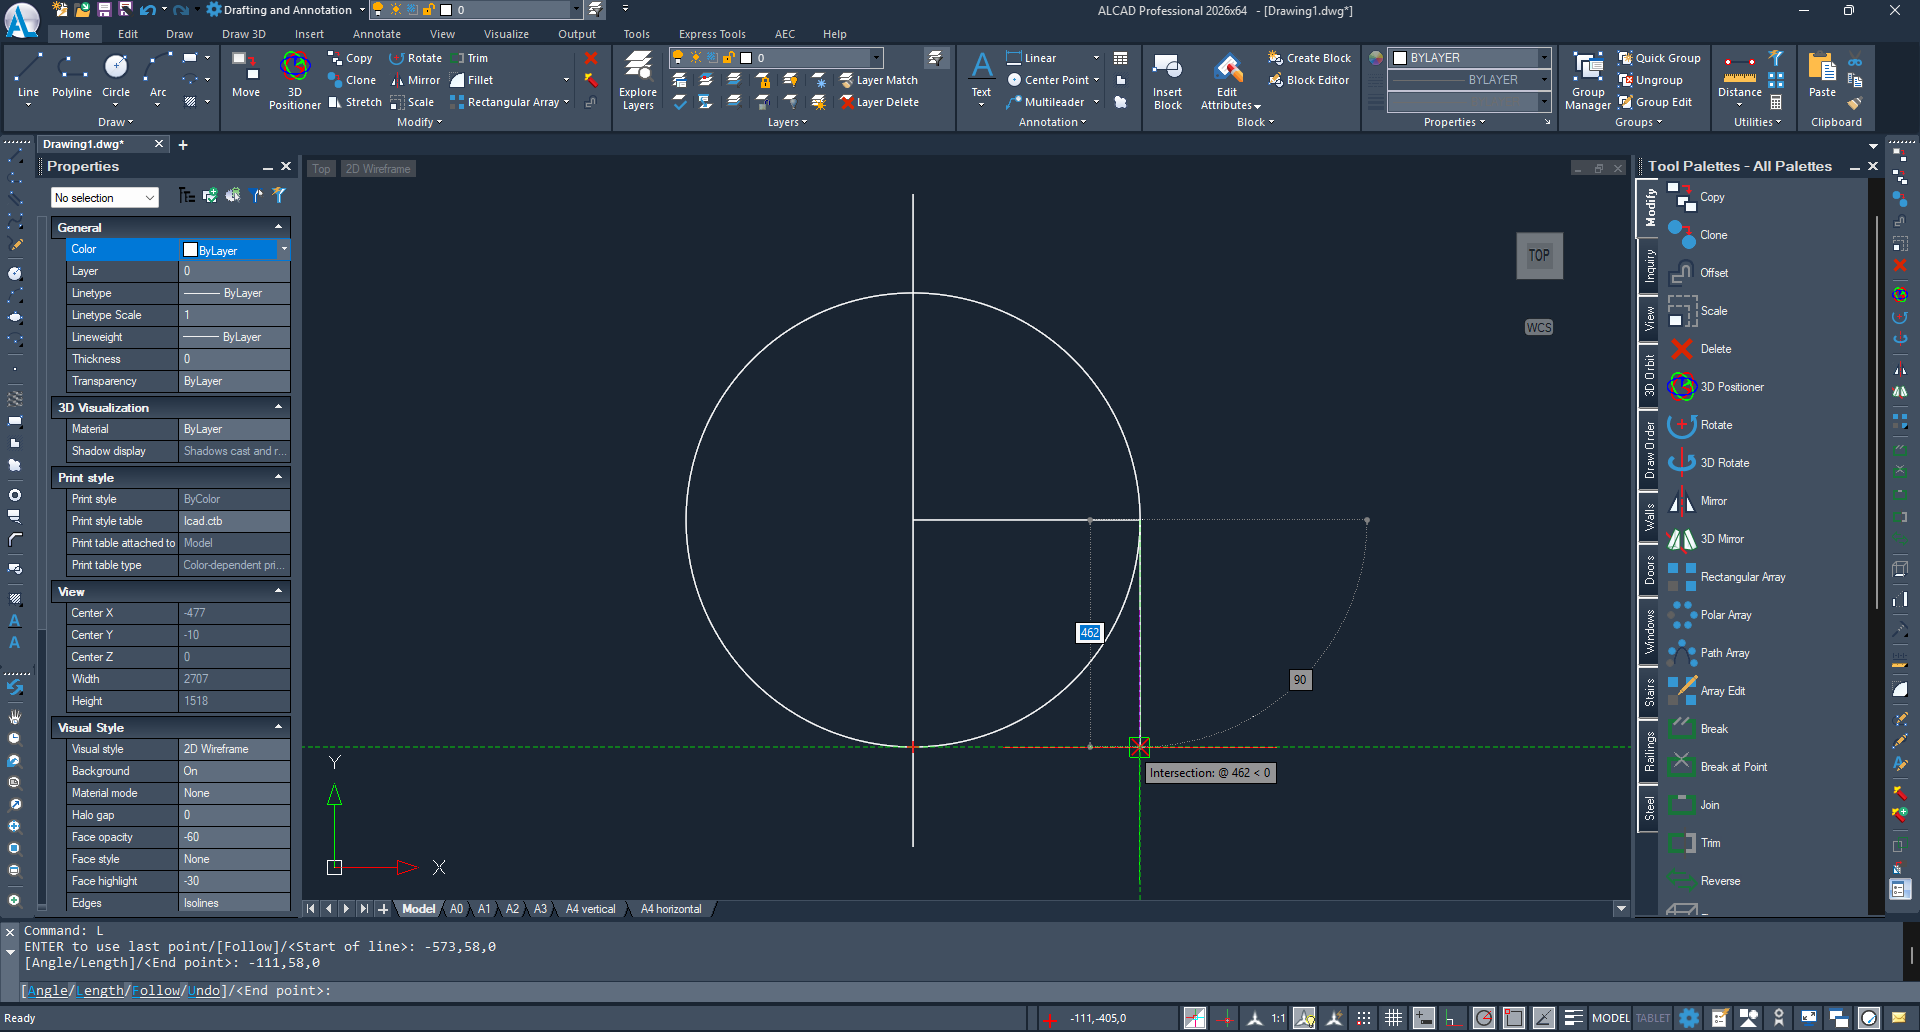Select the Insert Block tool
The height and width of the screenshot is (1032, 1920).
(1167, 78)
